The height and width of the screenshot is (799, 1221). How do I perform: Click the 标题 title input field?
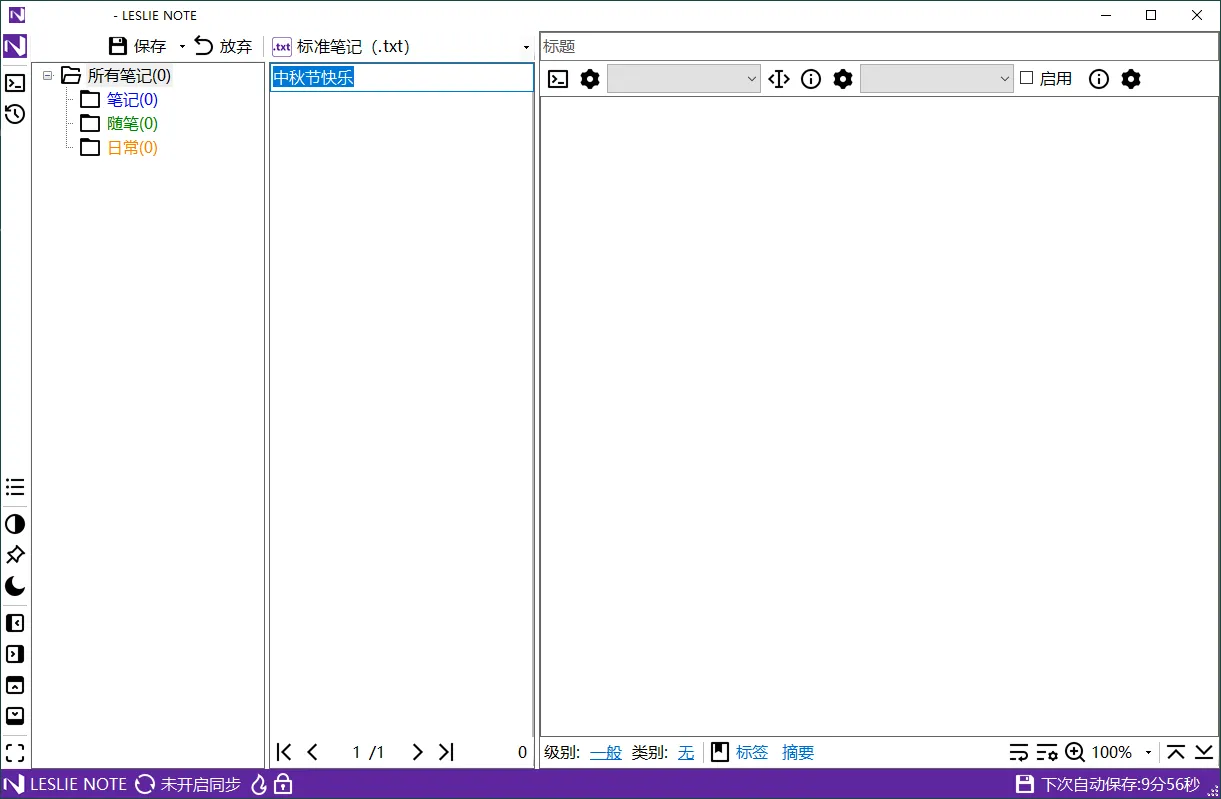[878, 46]
